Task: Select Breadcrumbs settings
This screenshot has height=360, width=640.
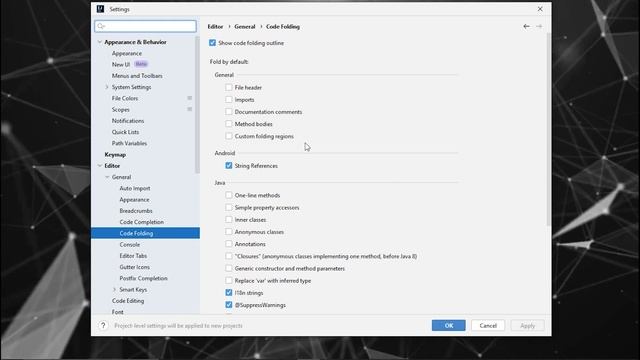Action: 136,211
